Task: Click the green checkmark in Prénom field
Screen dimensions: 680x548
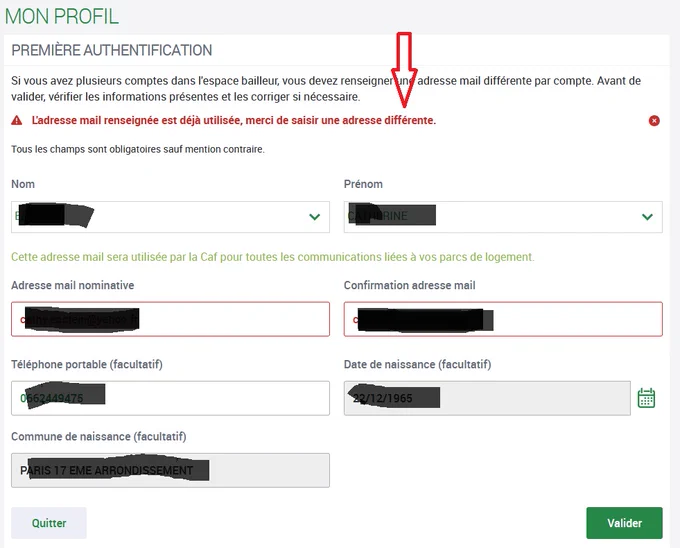Action: 647,217
